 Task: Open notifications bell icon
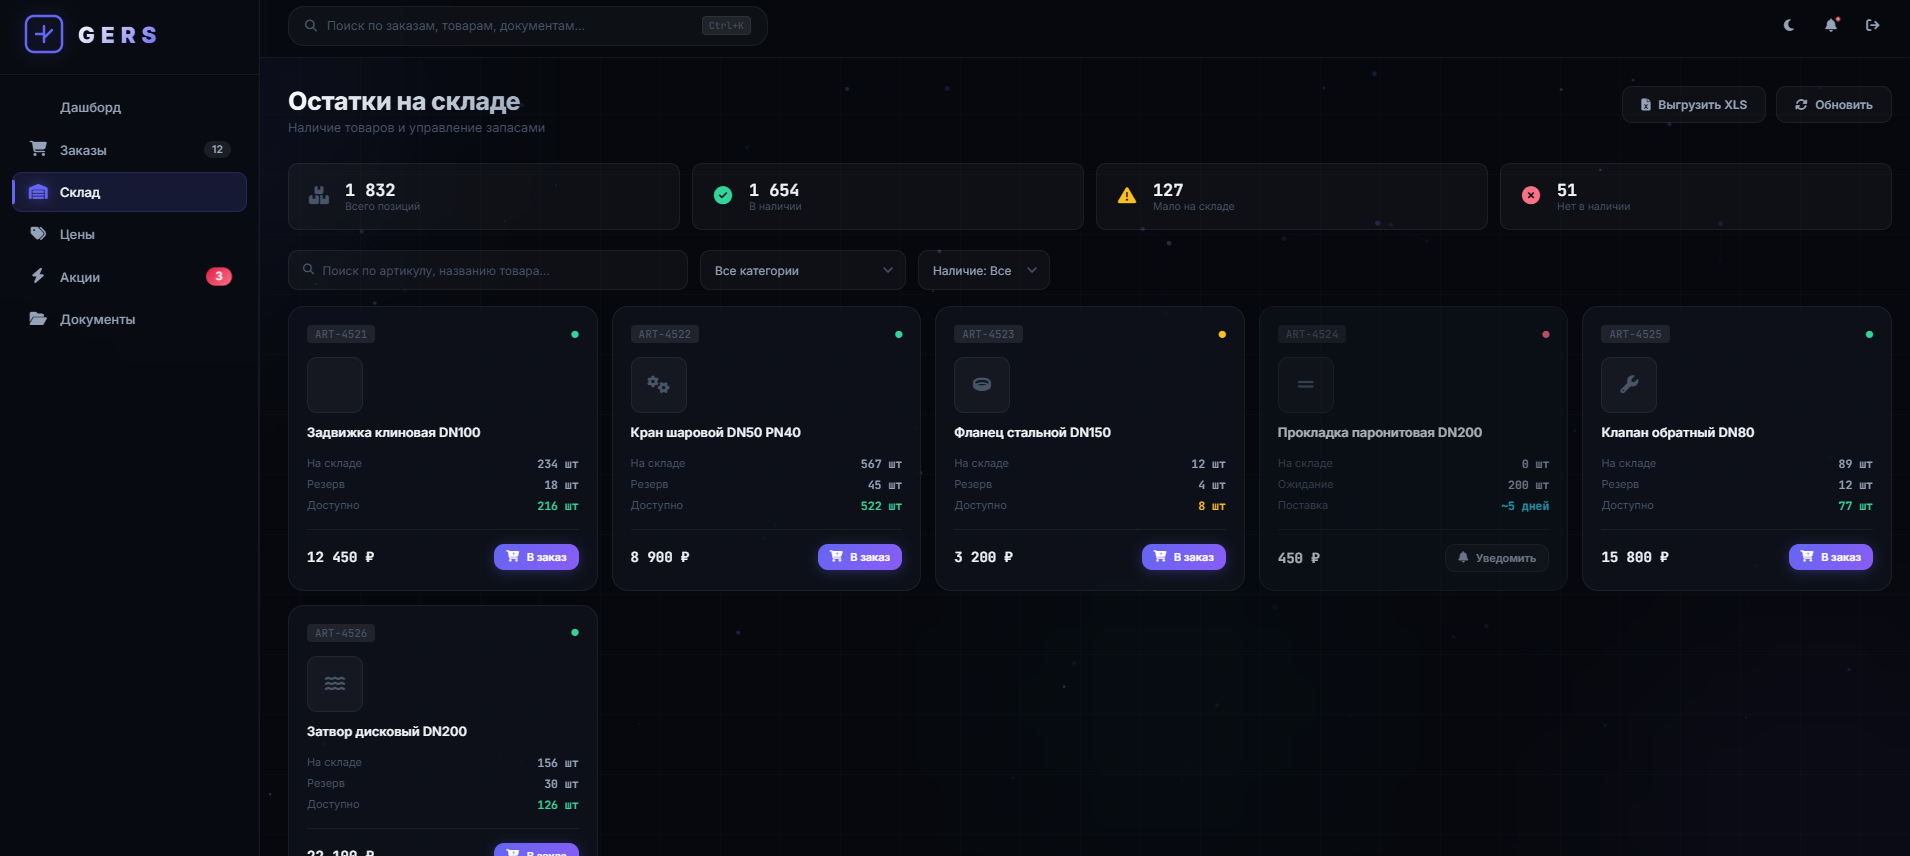tap(1831, 25)
